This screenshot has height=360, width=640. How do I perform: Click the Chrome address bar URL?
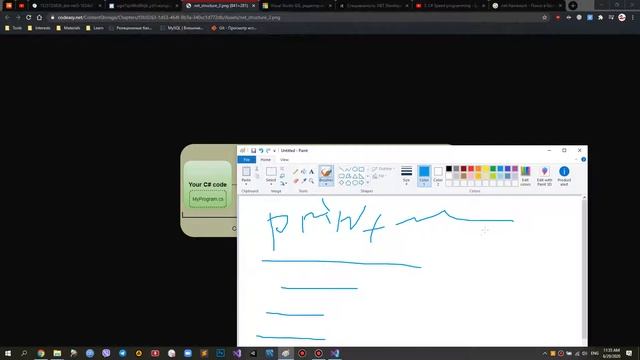point(169,18)
